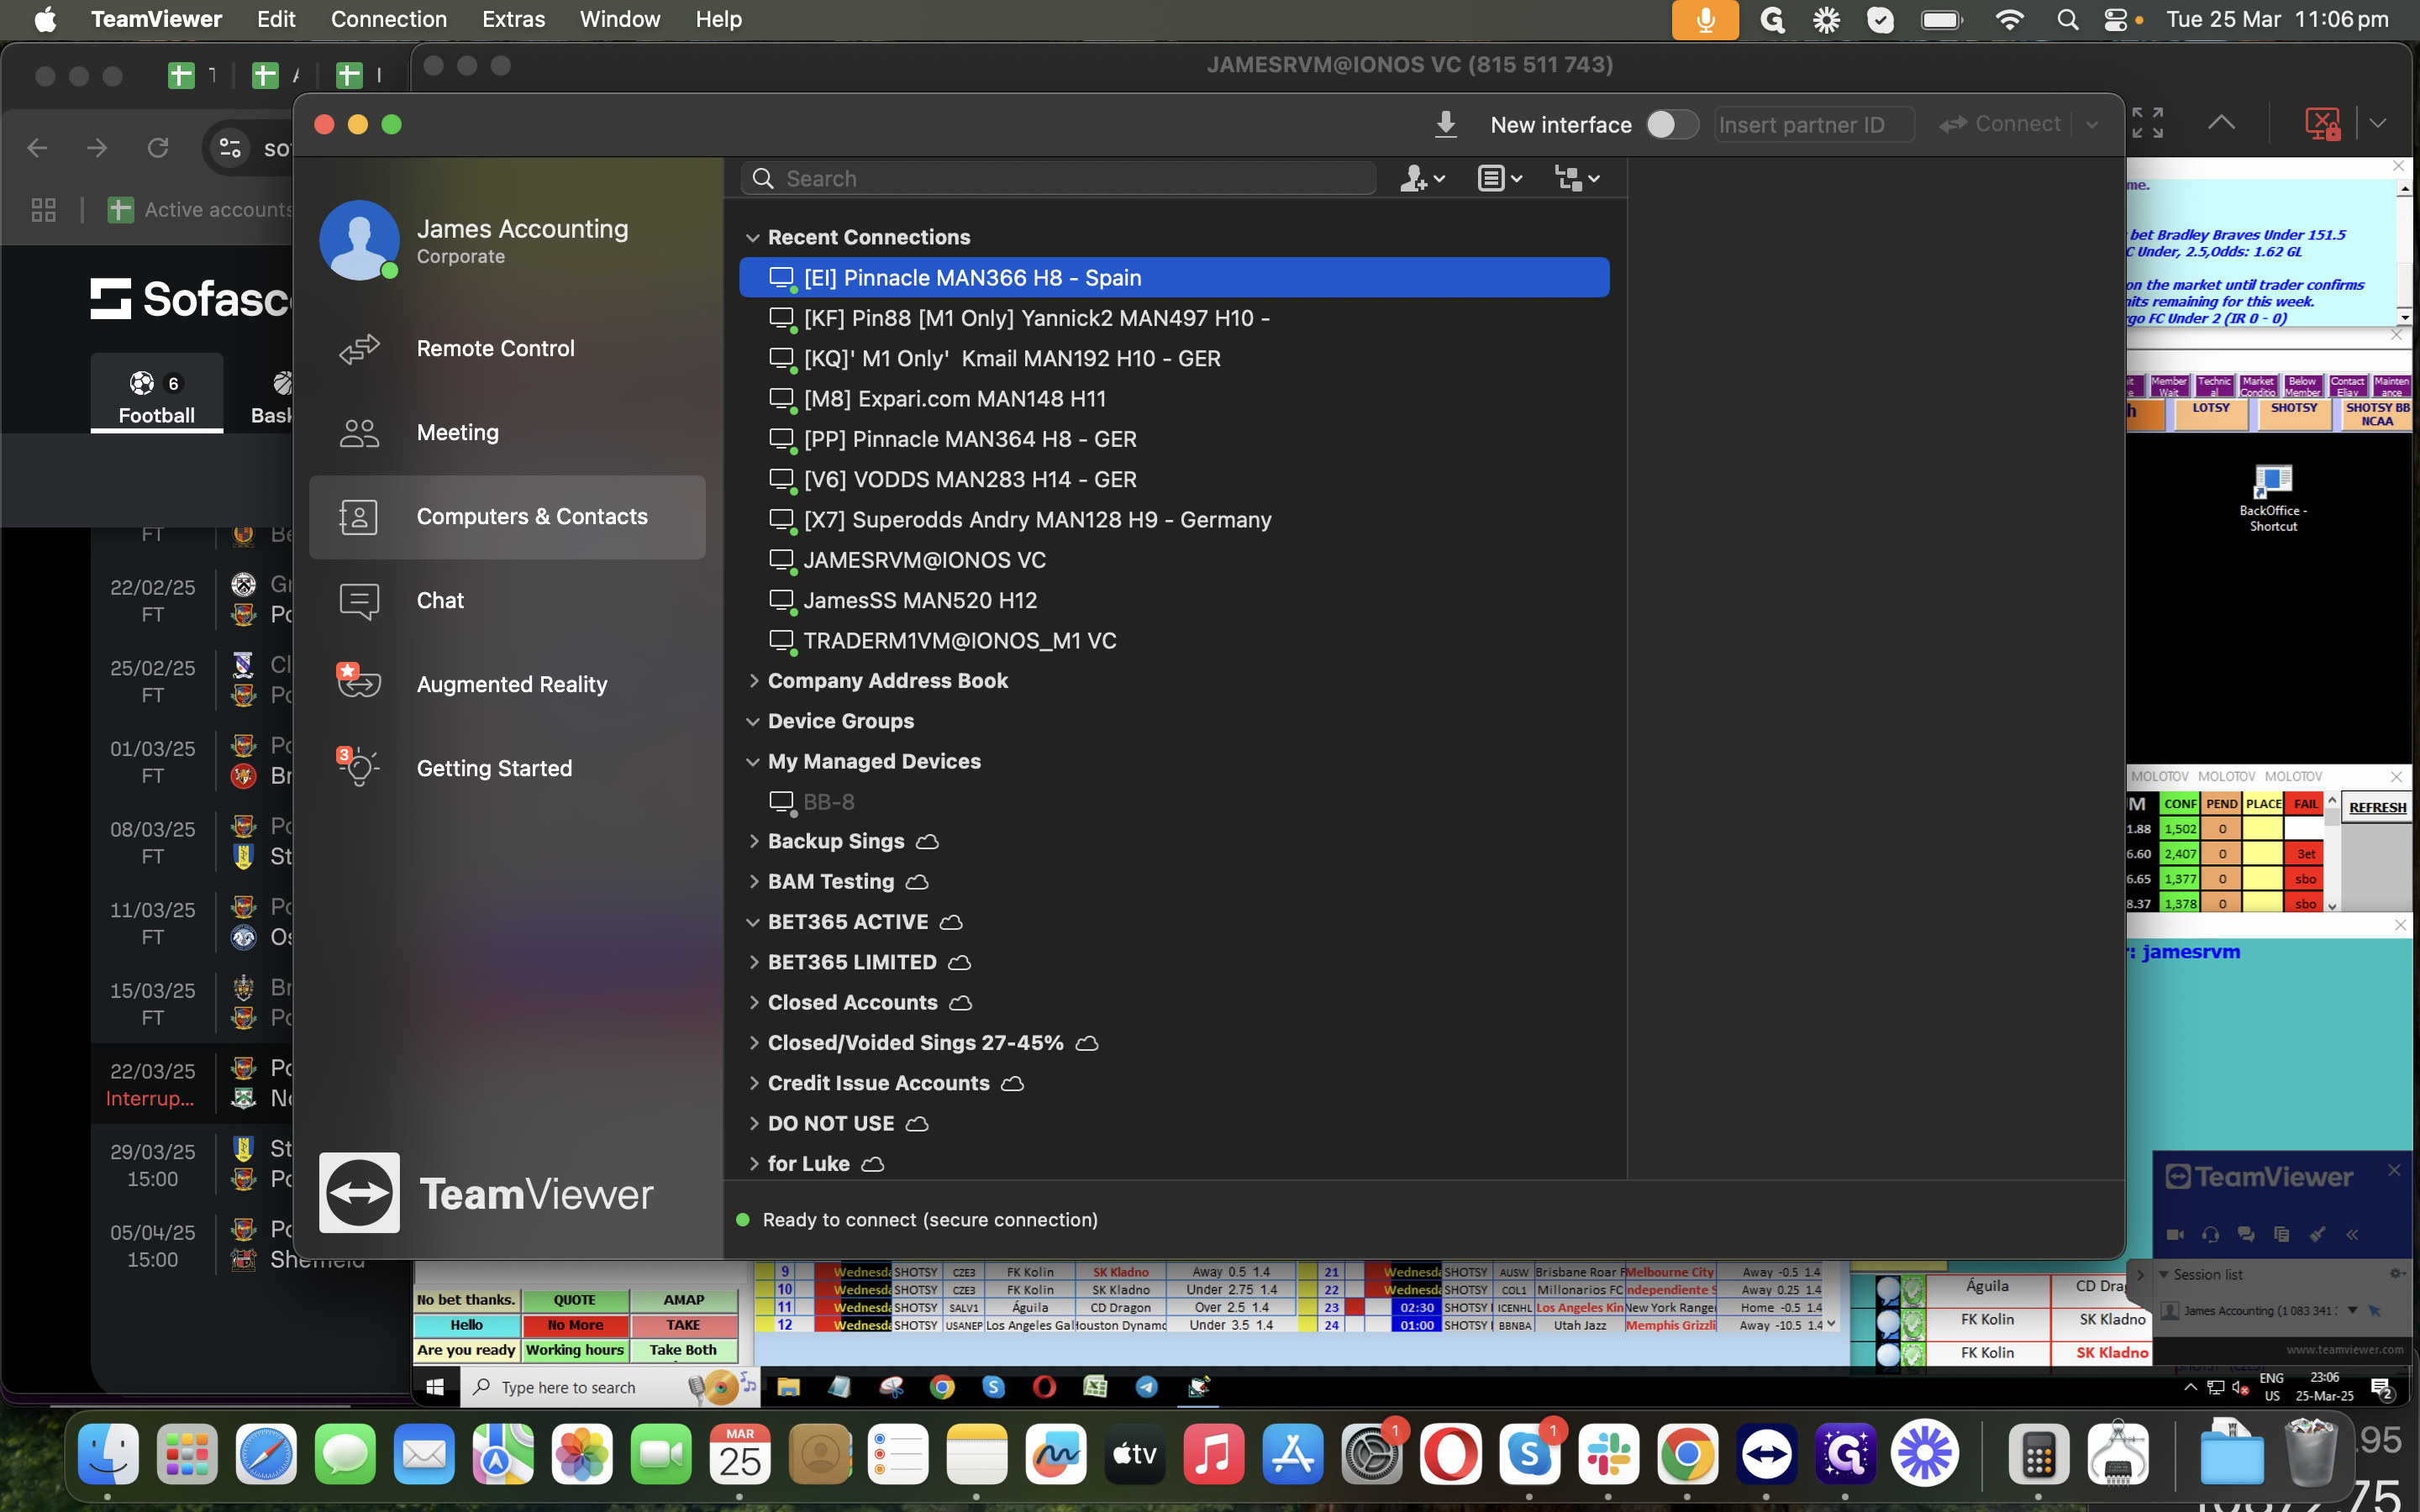This screenshot has height=1512, width=2420.
Task: Click the James Accounting profile avatar
Action: (x=359, y=240)
